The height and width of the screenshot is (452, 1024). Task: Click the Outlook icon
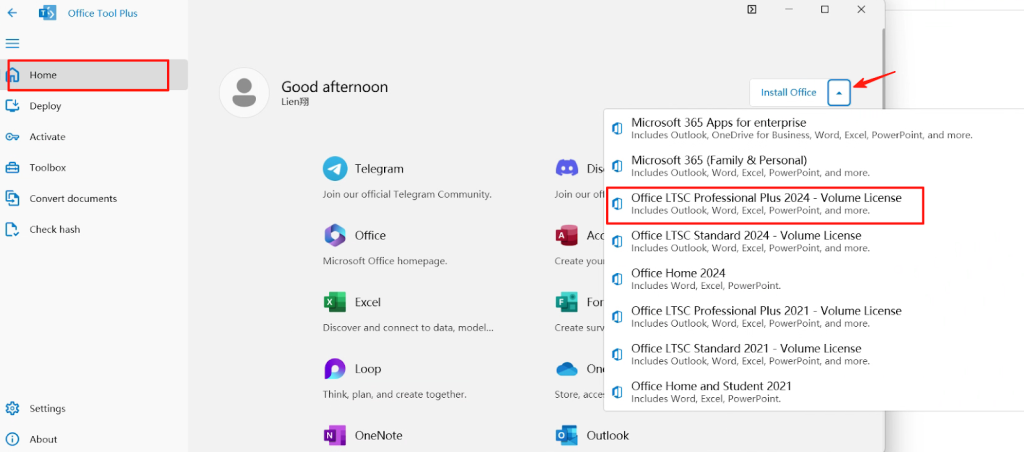click(567, 436)
